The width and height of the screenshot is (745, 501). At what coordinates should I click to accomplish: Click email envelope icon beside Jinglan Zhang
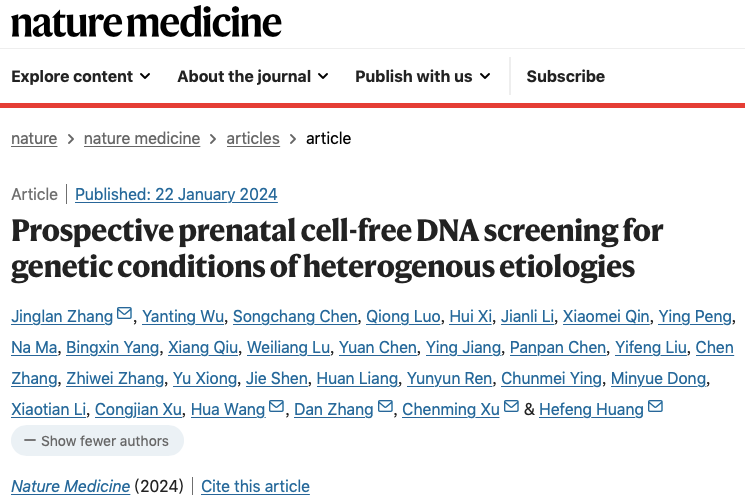124,314
